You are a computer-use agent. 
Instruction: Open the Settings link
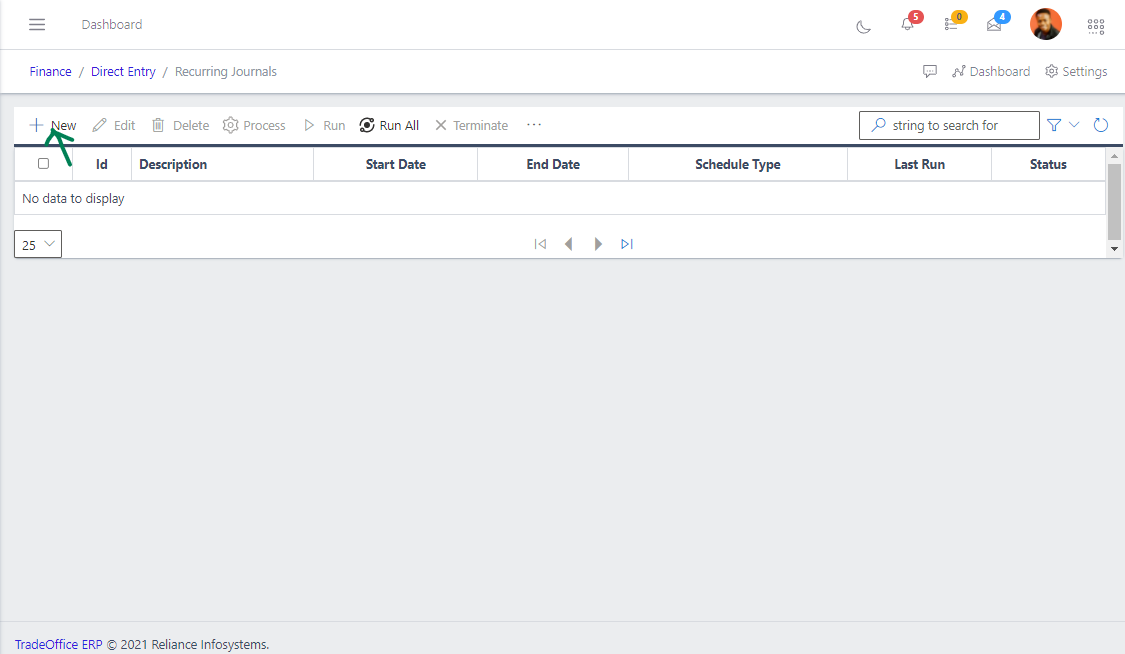click(1076, 72)
